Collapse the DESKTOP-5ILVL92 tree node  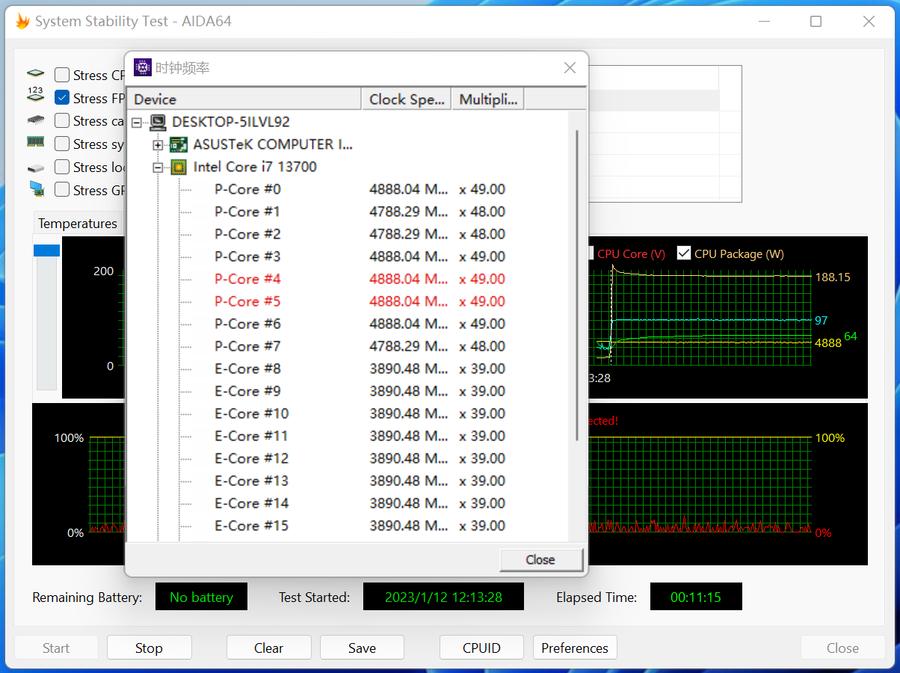tap(137, 122)
